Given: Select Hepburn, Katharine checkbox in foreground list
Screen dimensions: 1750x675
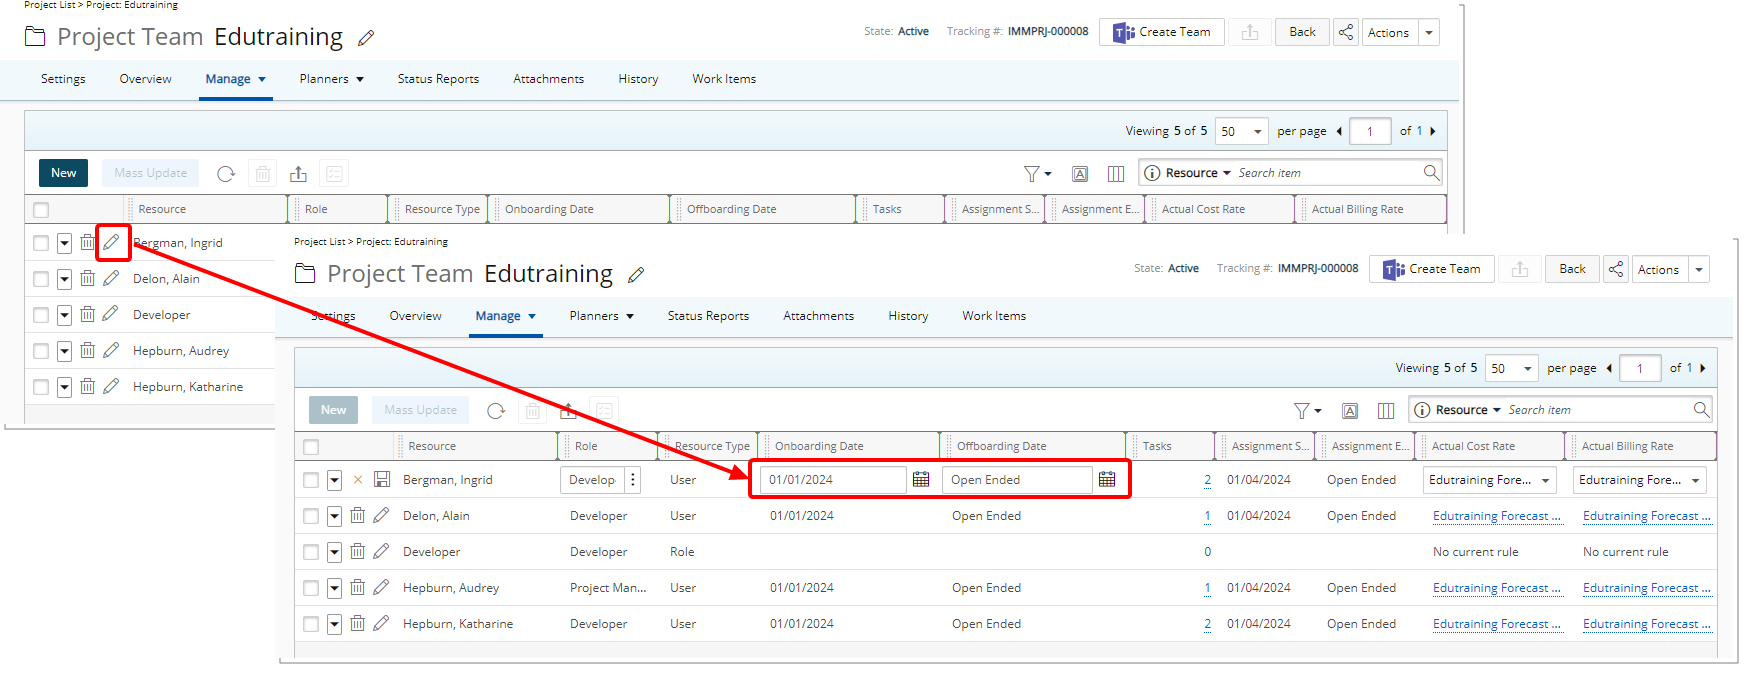Looking at the screenshot, I should point(311,624).
